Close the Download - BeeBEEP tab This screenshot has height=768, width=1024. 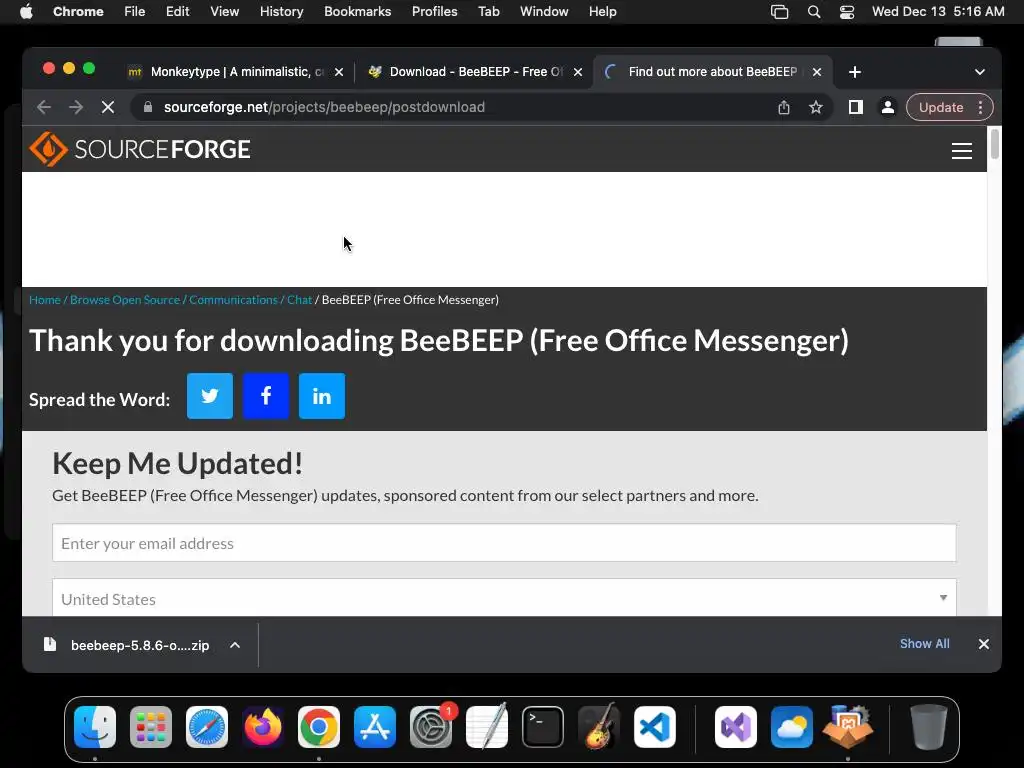tap(578, 72)
